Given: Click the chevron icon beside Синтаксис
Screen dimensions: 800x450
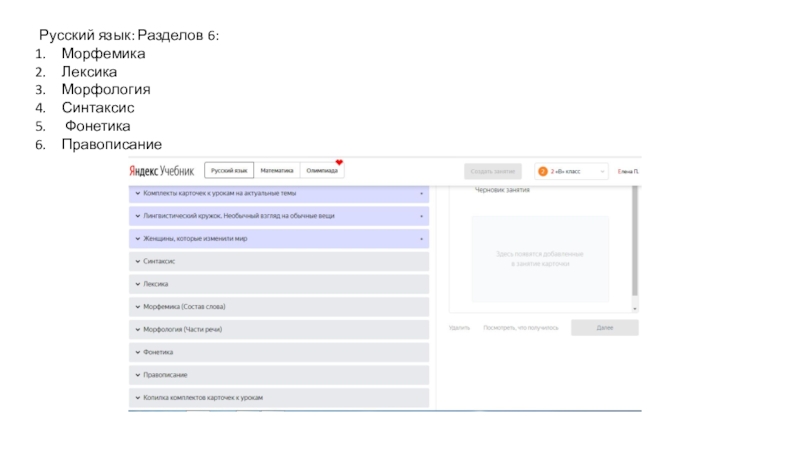Looking at the screenshot, I should (x=136, y=261).
